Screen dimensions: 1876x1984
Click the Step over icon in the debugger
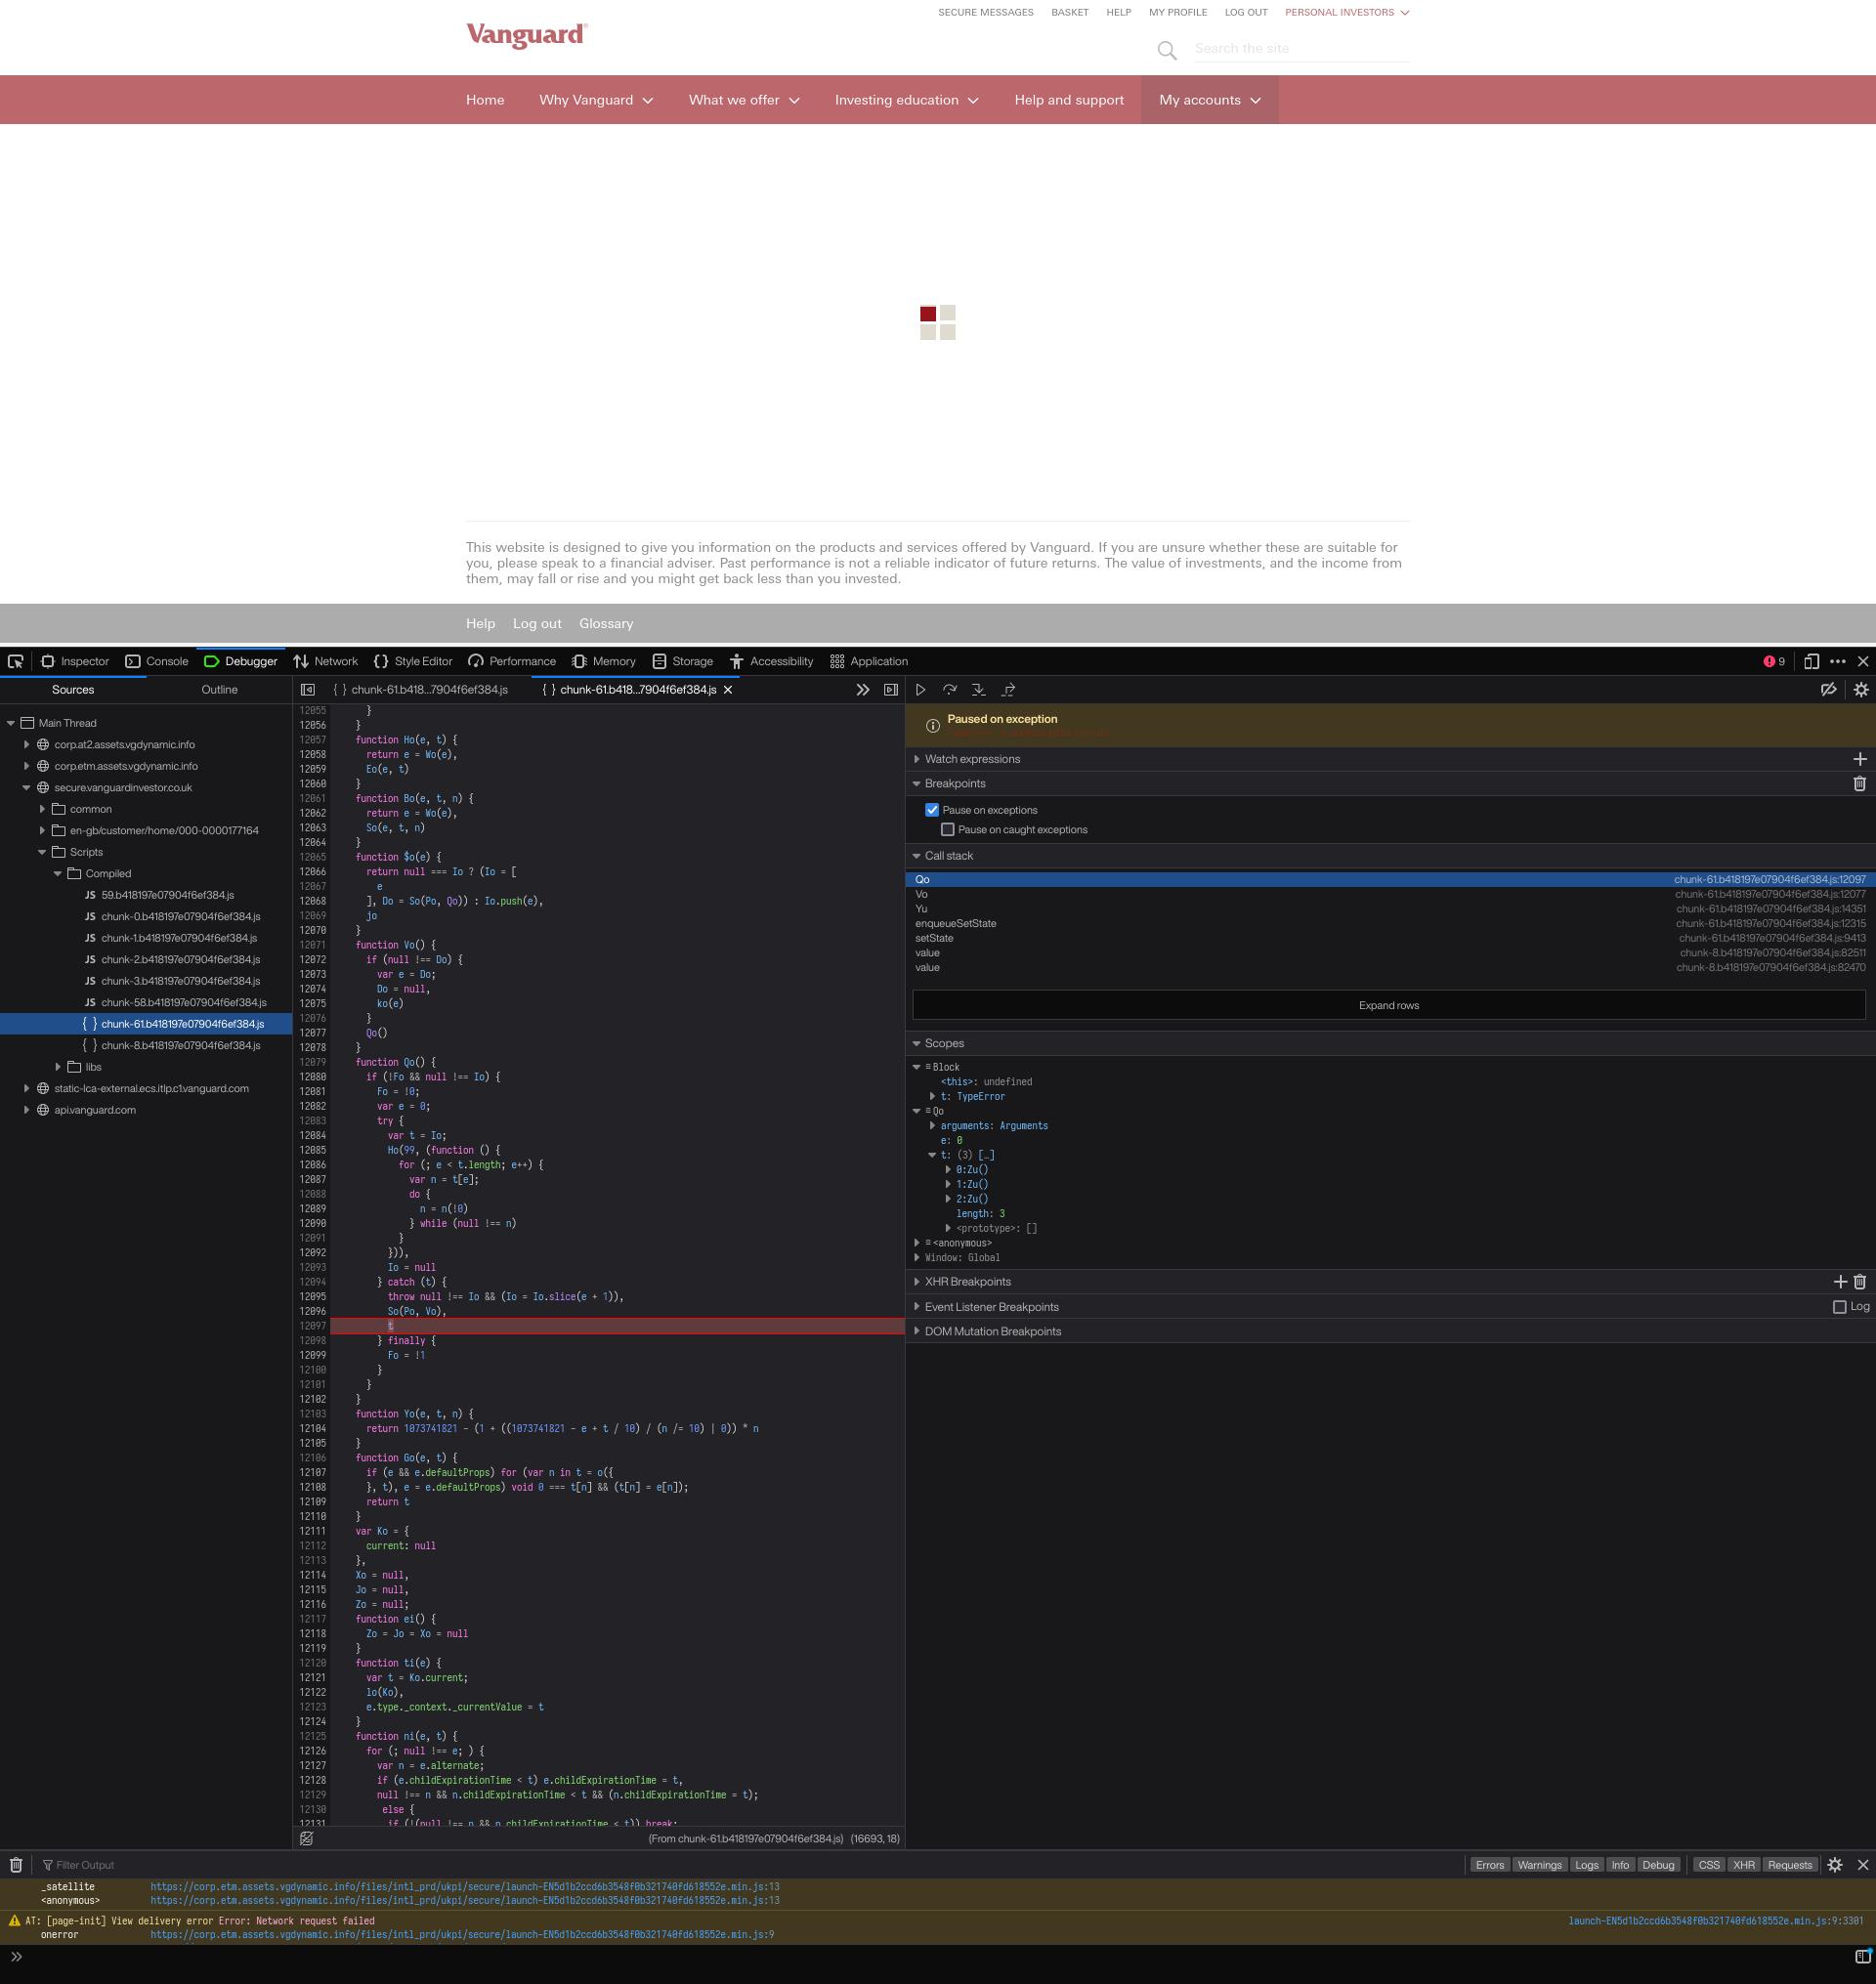coord(949,689)
